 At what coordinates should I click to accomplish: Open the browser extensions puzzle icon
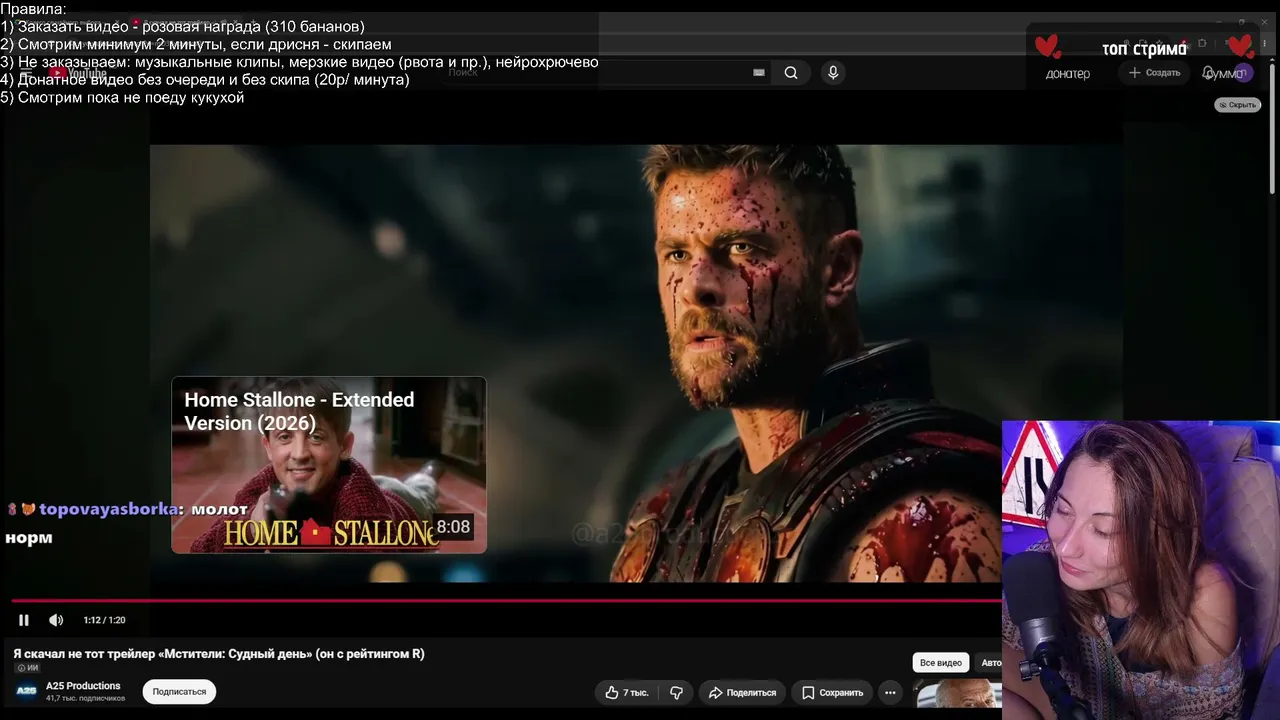tap(1202, 44)
